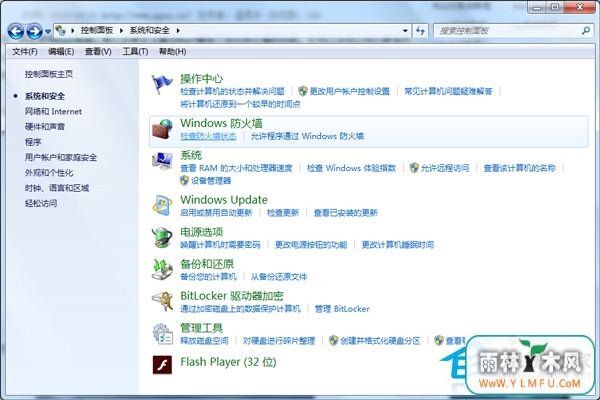Expand the arrow before 控制面板 breadcrumb
Image resolution: width=600 pixels, height=400 pixels.
[72, 31]
